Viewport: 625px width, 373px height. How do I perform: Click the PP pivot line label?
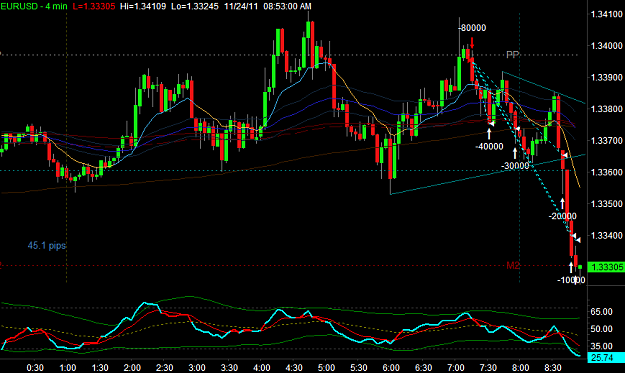click(513, 55)
